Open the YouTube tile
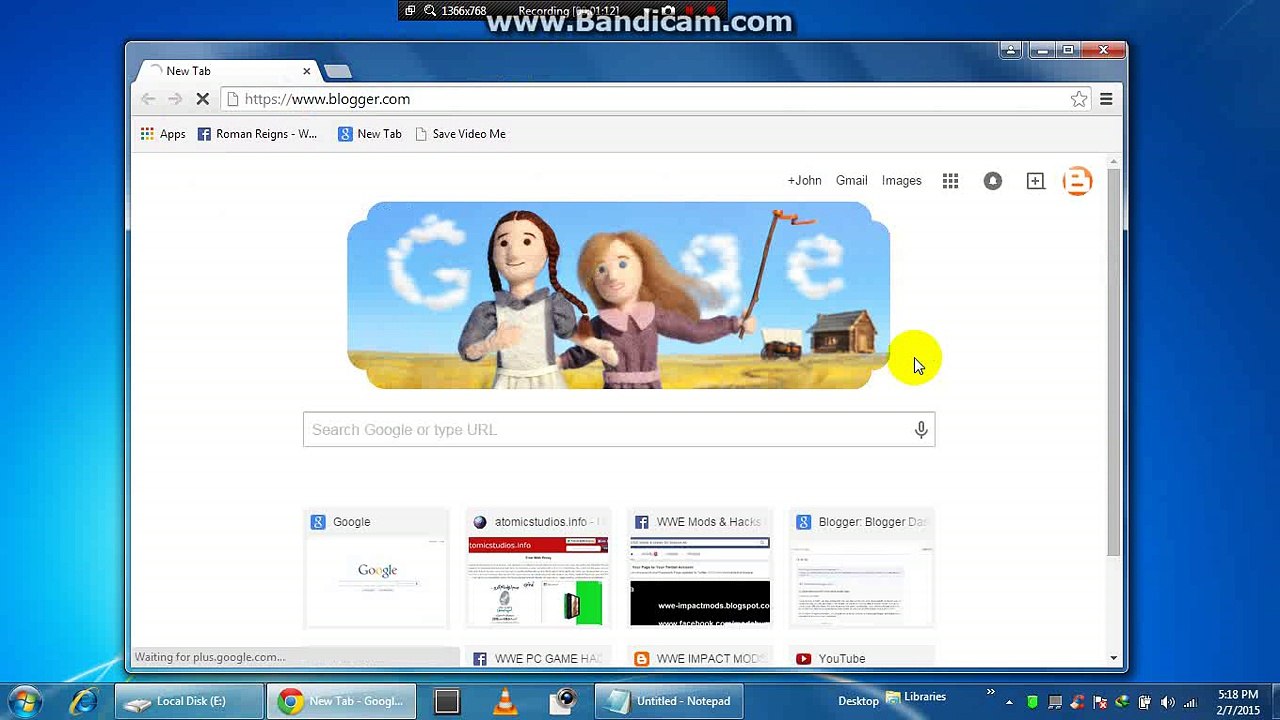 862,658
